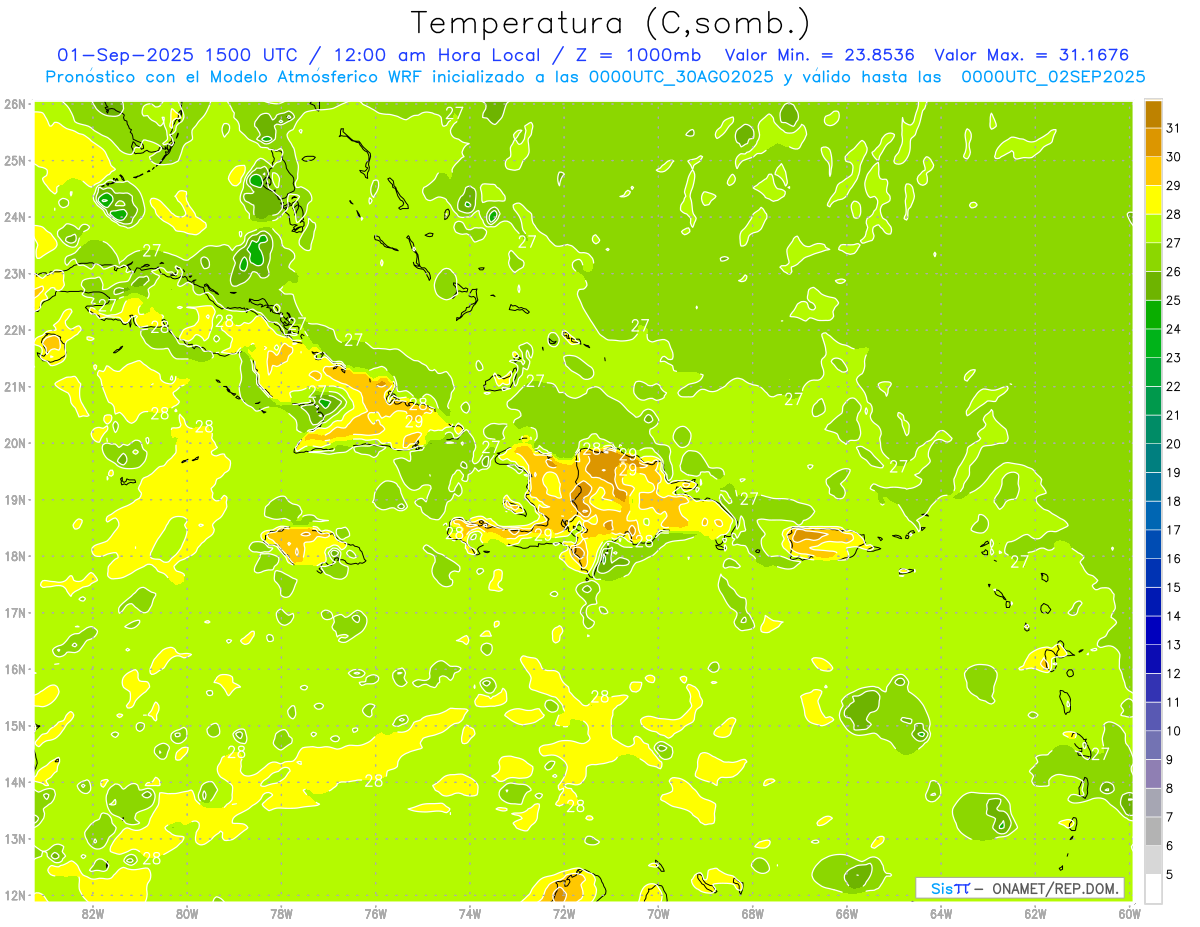Click the 60W longitude axis label

(x=1129, y=913)
